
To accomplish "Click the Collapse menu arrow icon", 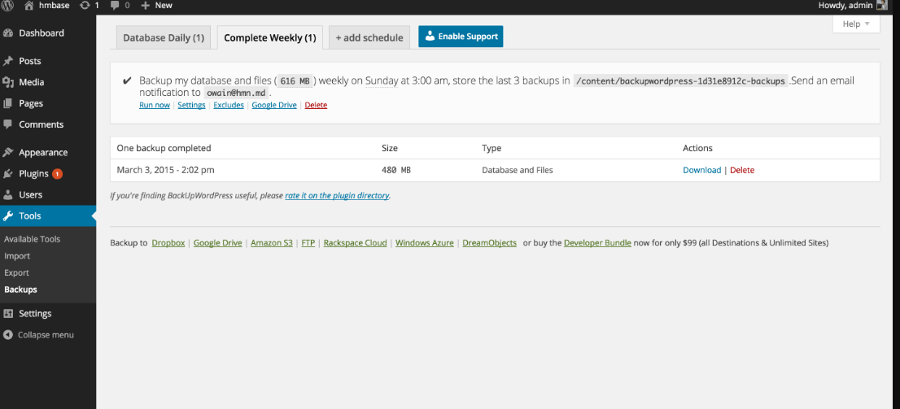I will (x=7, y=335).
